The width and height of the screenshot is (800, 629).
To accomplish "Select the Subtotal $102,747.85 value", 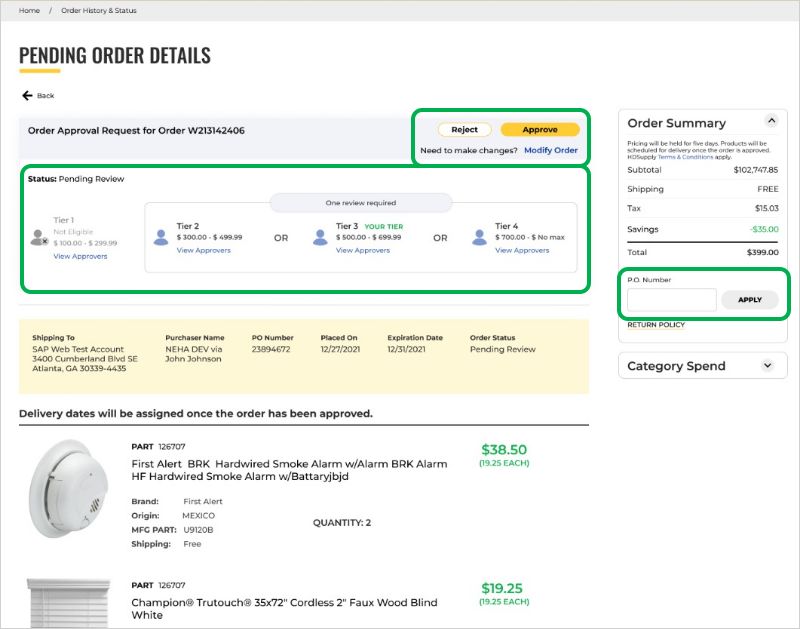I will pos(756,170).
